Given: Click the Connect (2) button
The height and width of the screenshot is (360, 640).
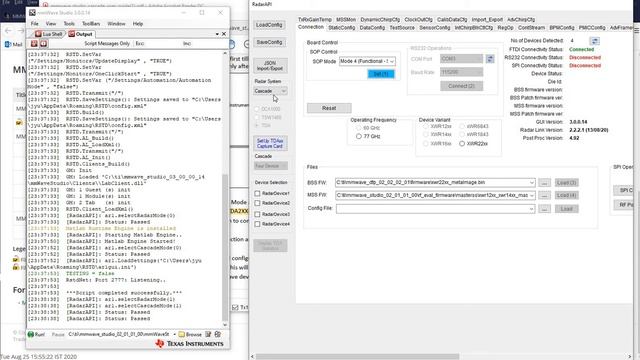Looking at the screenshot, I should [x=461, y=86].
